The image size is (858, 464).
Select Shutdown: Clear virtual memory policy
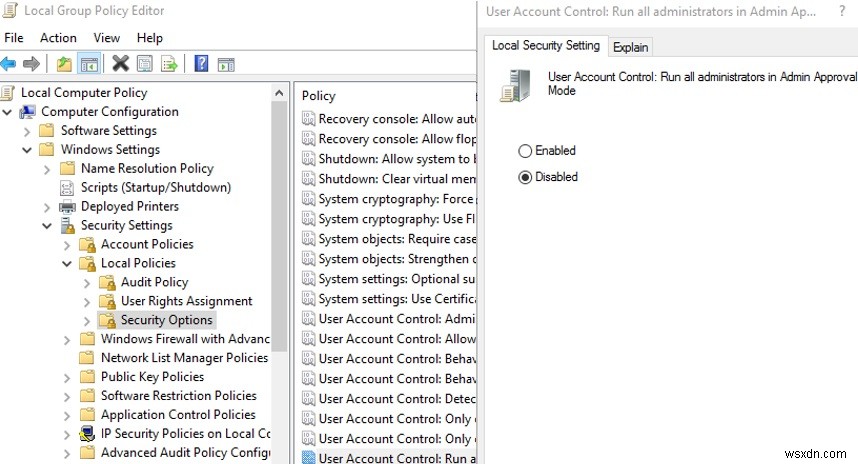389,179
